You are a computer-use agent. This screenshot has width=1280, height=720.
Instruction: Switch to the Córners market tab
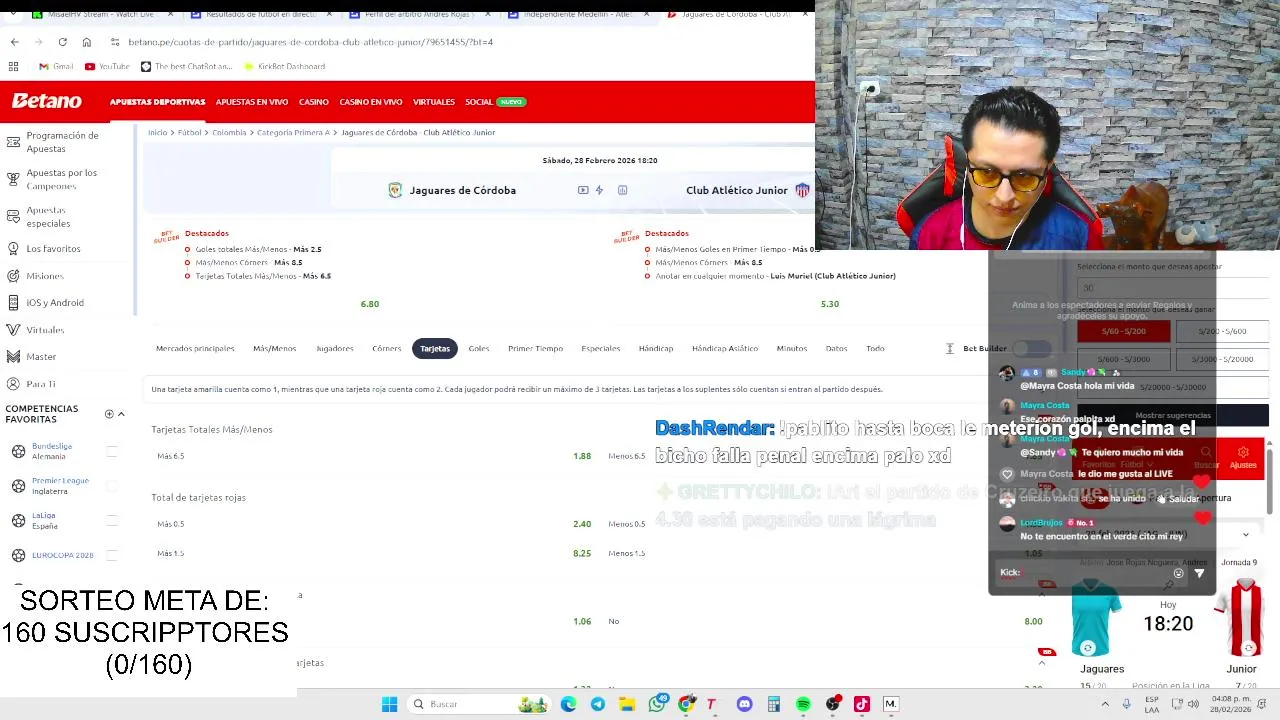click(387, 348)
